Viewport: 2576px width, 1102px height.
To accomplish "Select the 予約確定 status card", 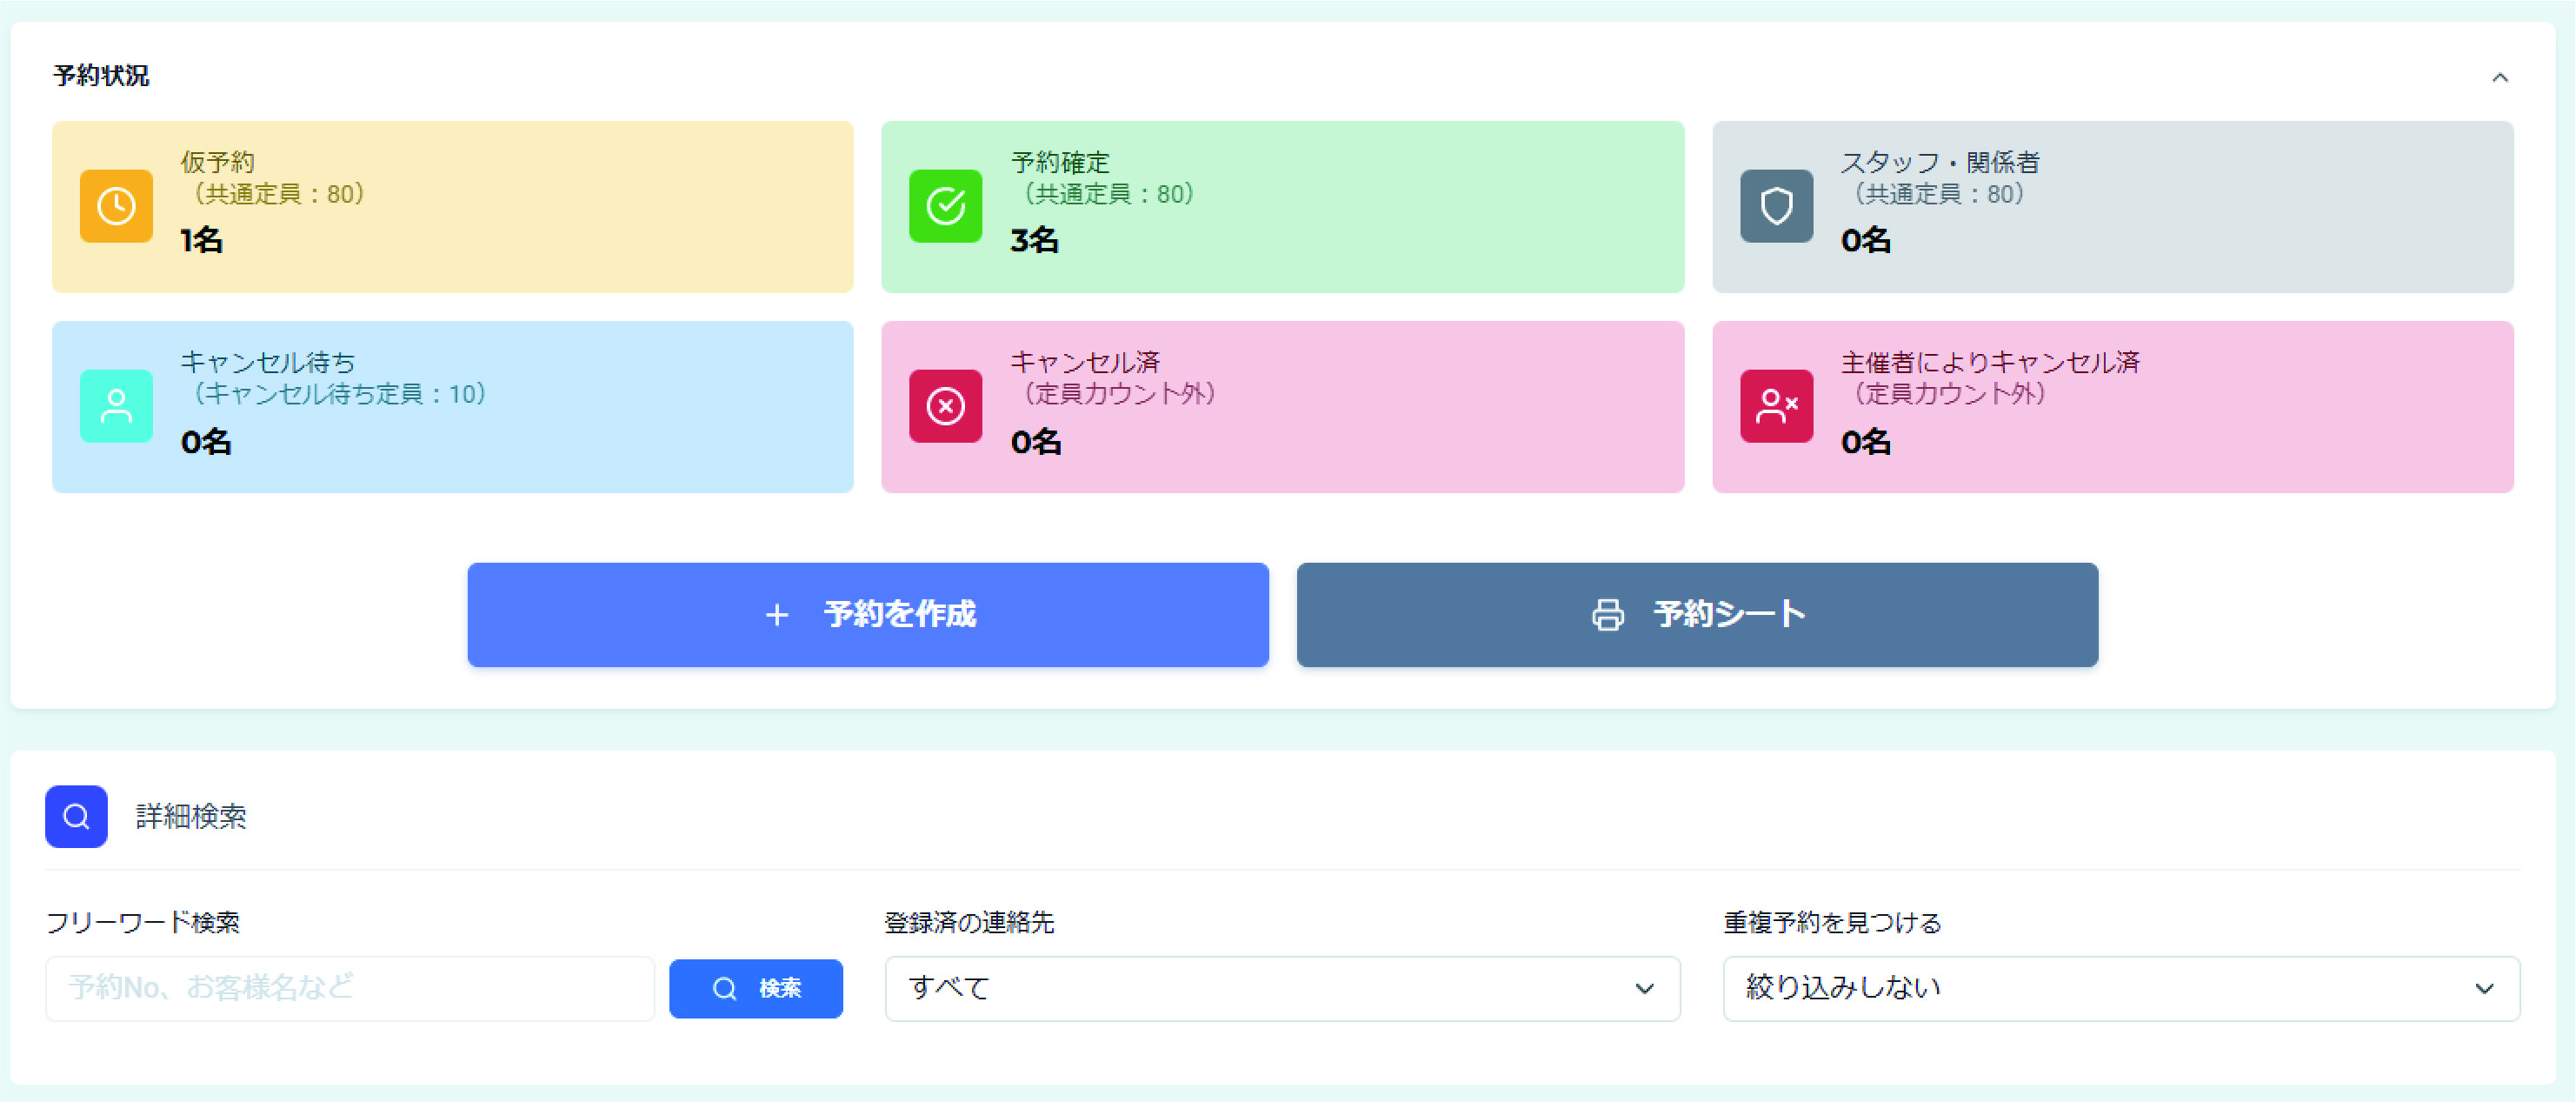I will (x=1282, y=206).
